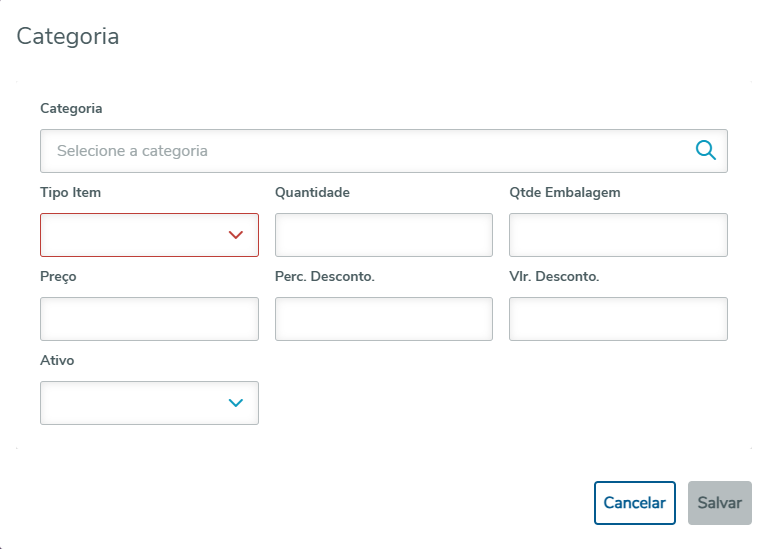Image resolution: width=765 pixels, height=549 pixels.
Task: Click the Categoria dialog title heading
Action: click(68, 37)
